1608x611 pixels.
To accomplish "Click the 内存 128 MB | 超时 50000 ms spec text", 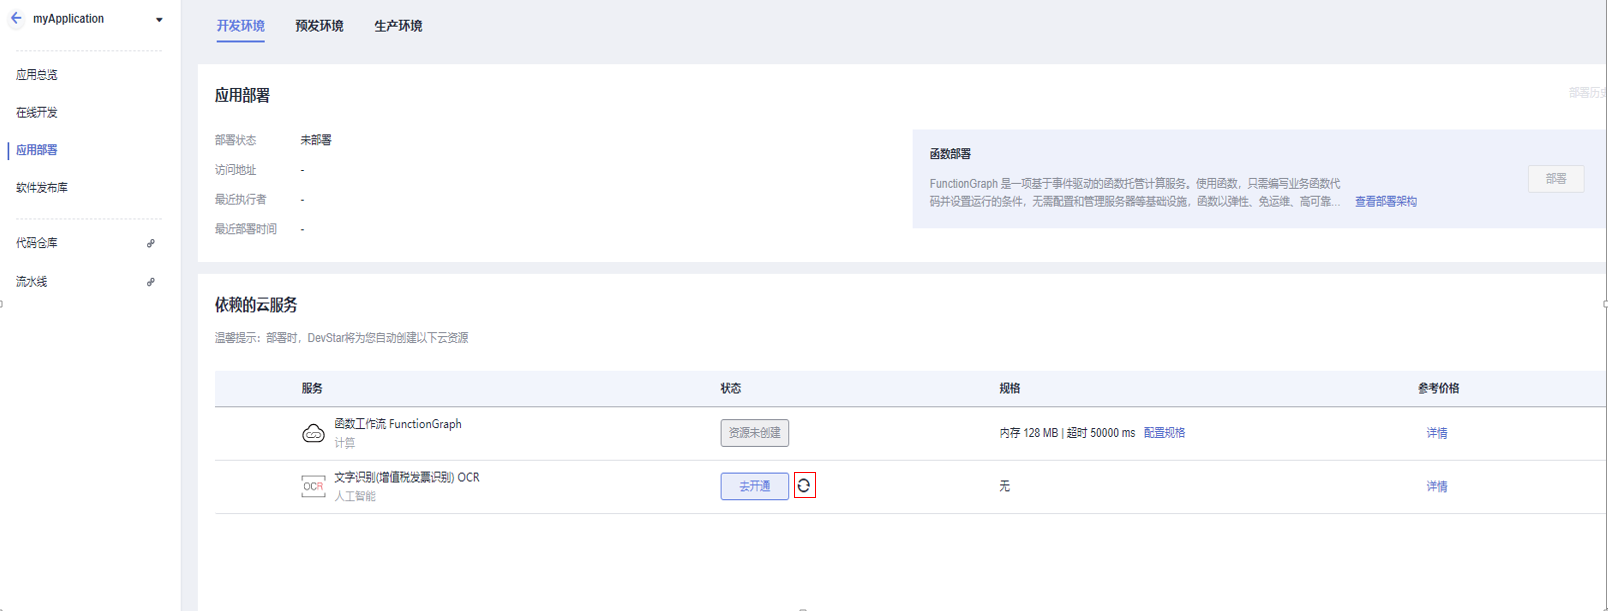I will (1067, 433).
